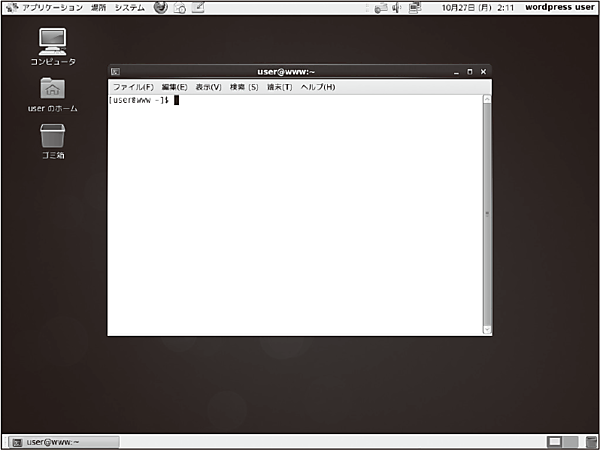This screenshot has height=450, width=600.
Task: Open the terminal ヘルプ(H) menu
Action: pyautogui.click(x=318, y=87)
